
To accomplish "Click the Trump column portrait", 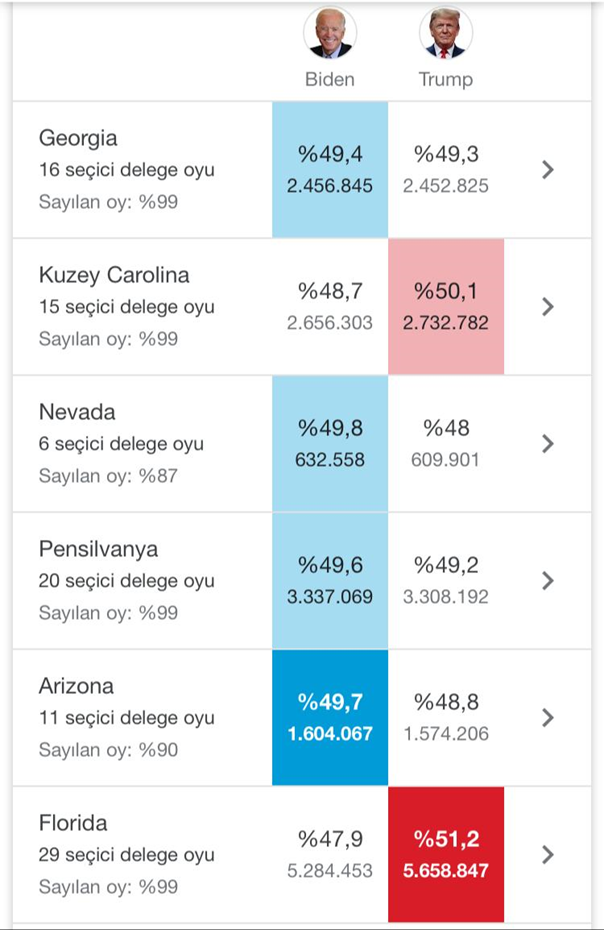I will [445, 34].
